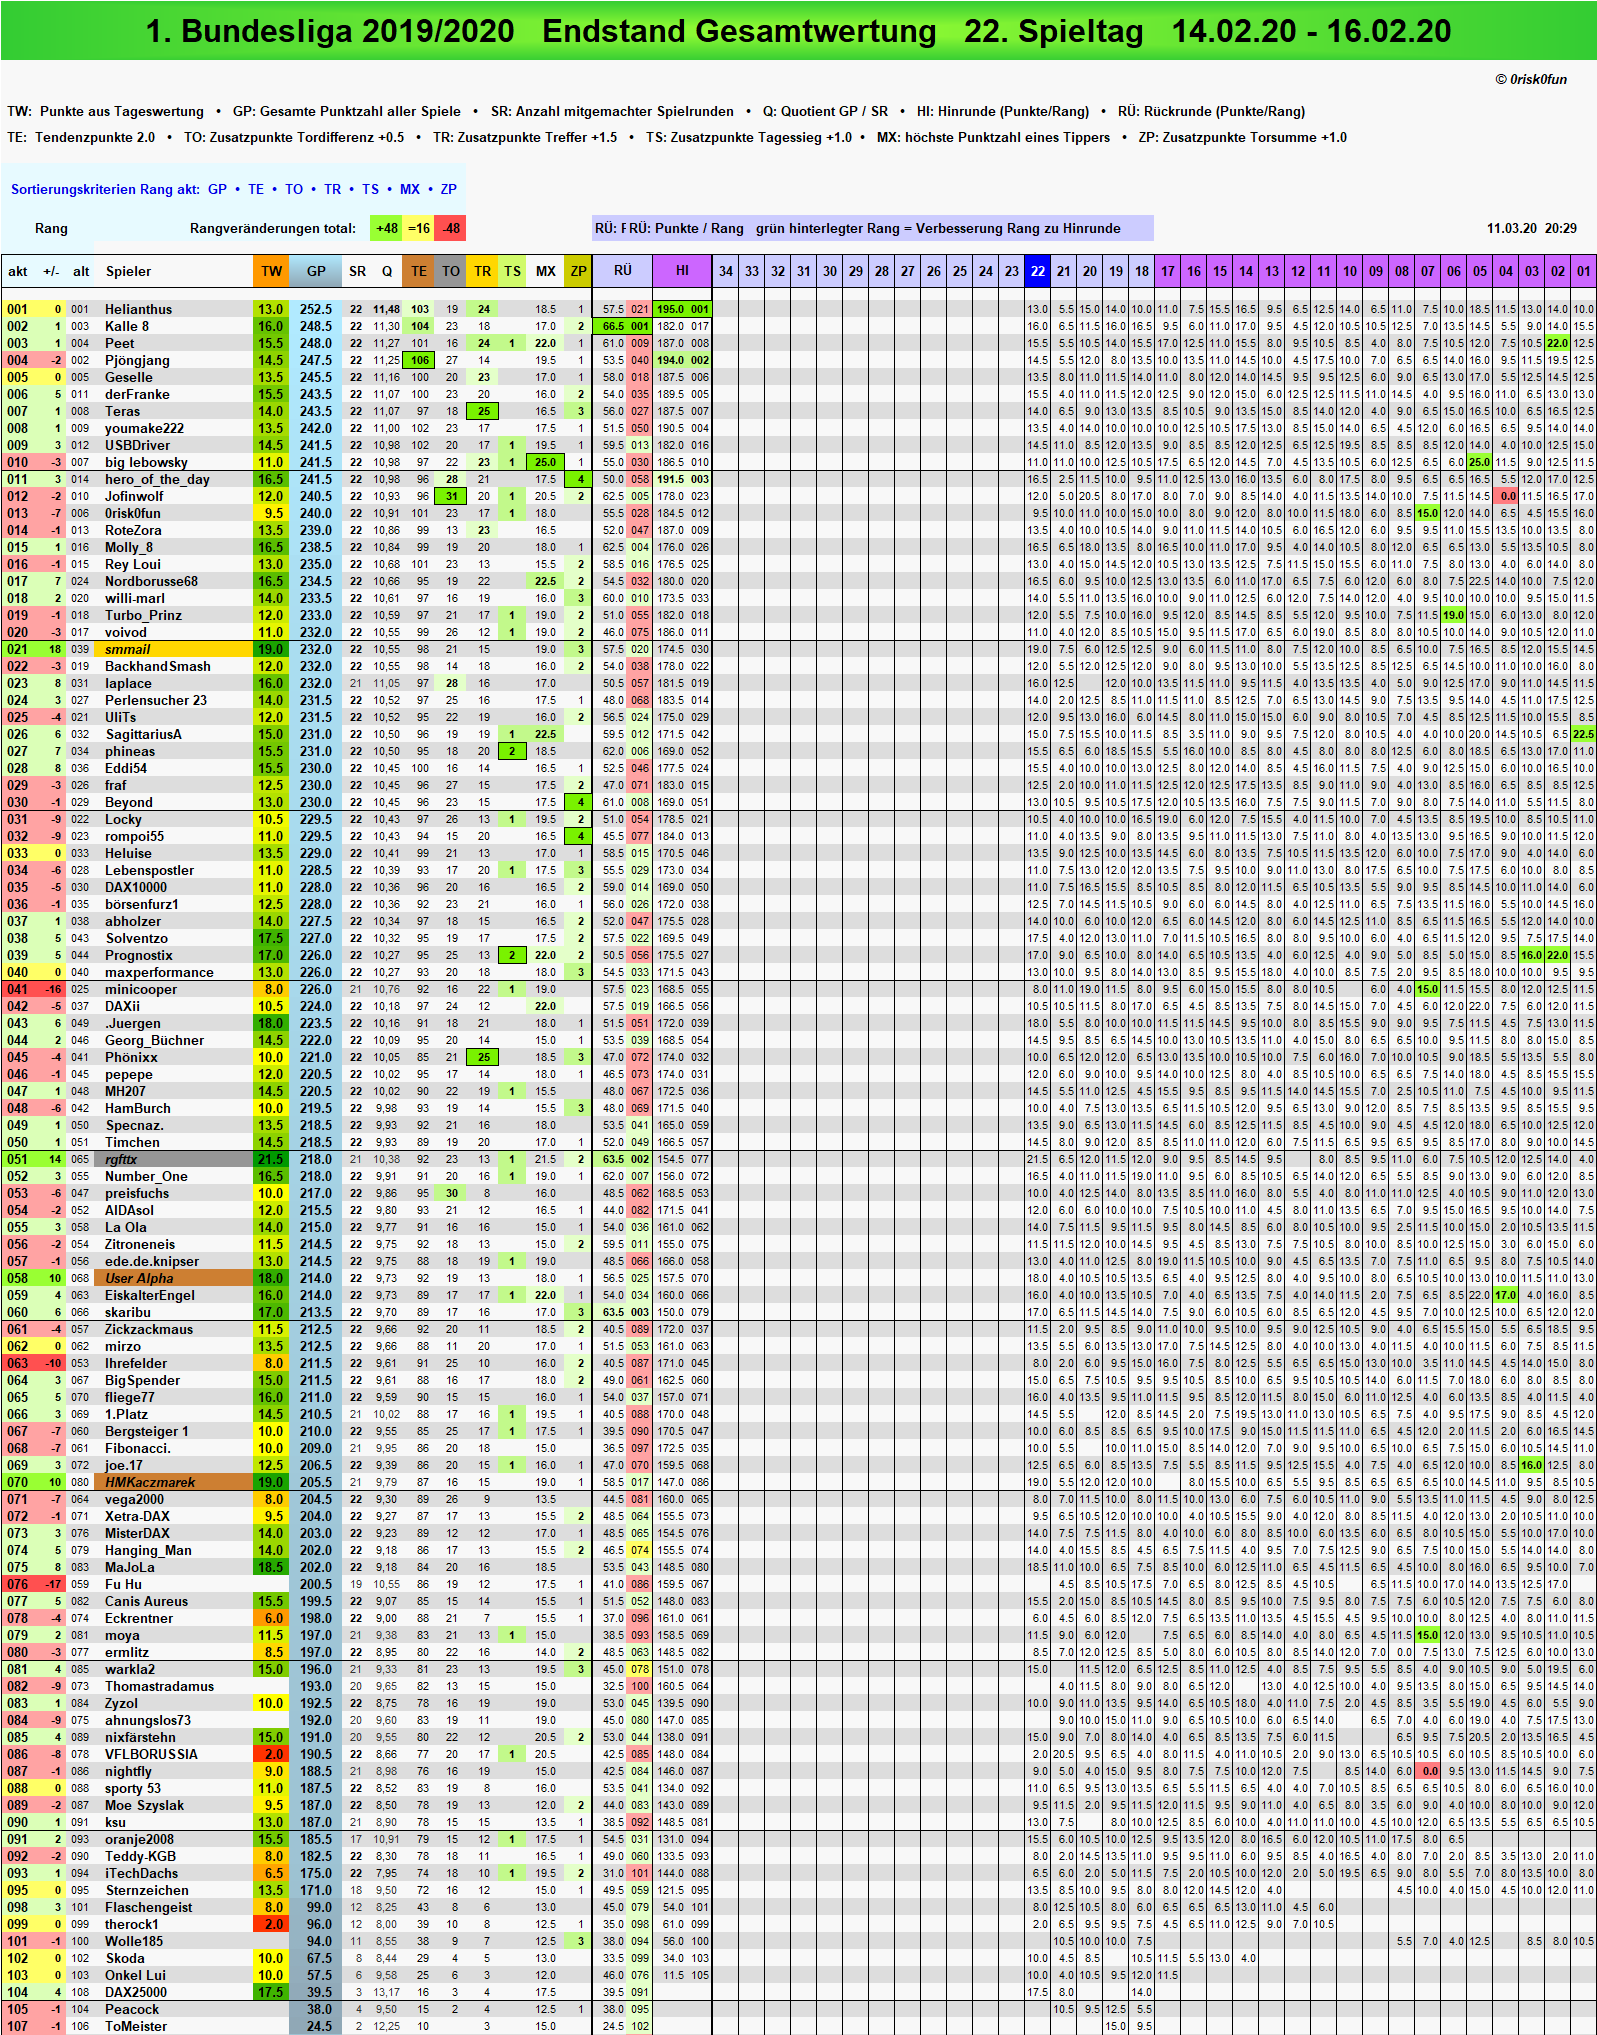Viewport: 1597px width, 2035px height.
Task: Click the red -48 rank change box
Action: (451, 228)
